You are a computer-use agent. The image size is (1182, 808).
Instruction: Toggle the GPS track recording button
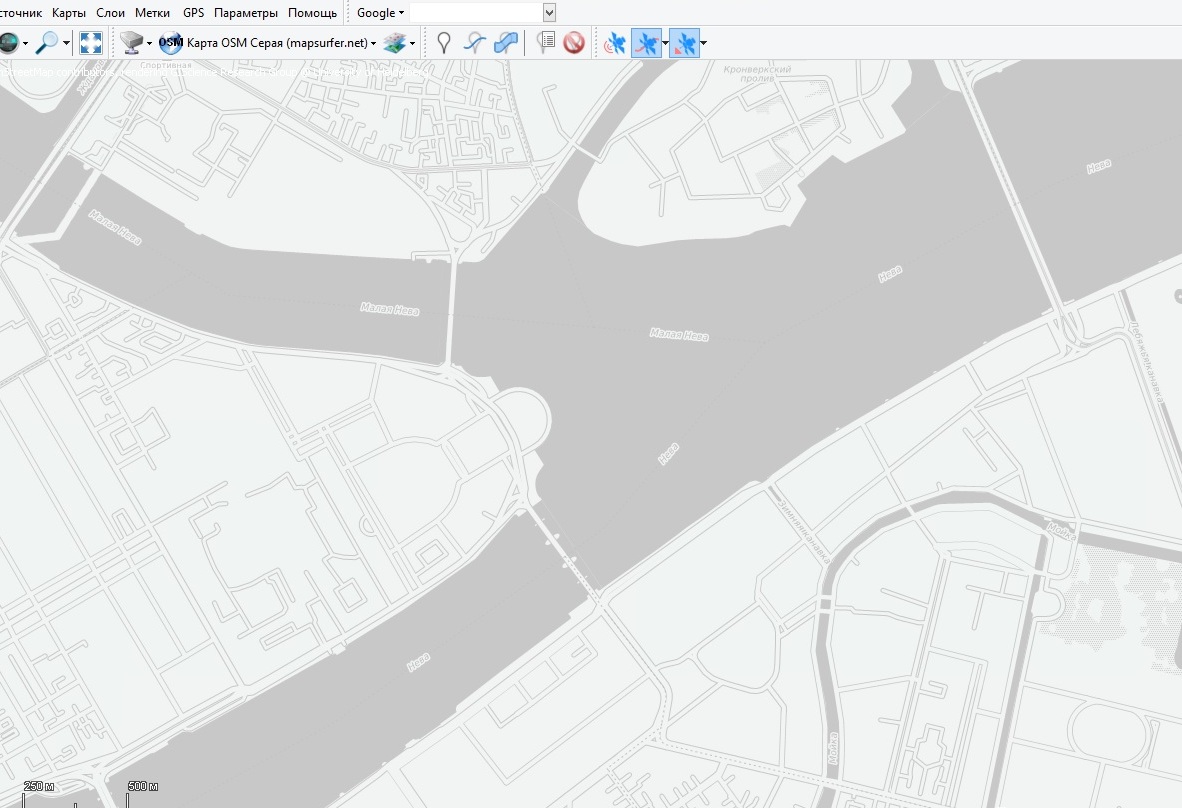pos(647,43)
